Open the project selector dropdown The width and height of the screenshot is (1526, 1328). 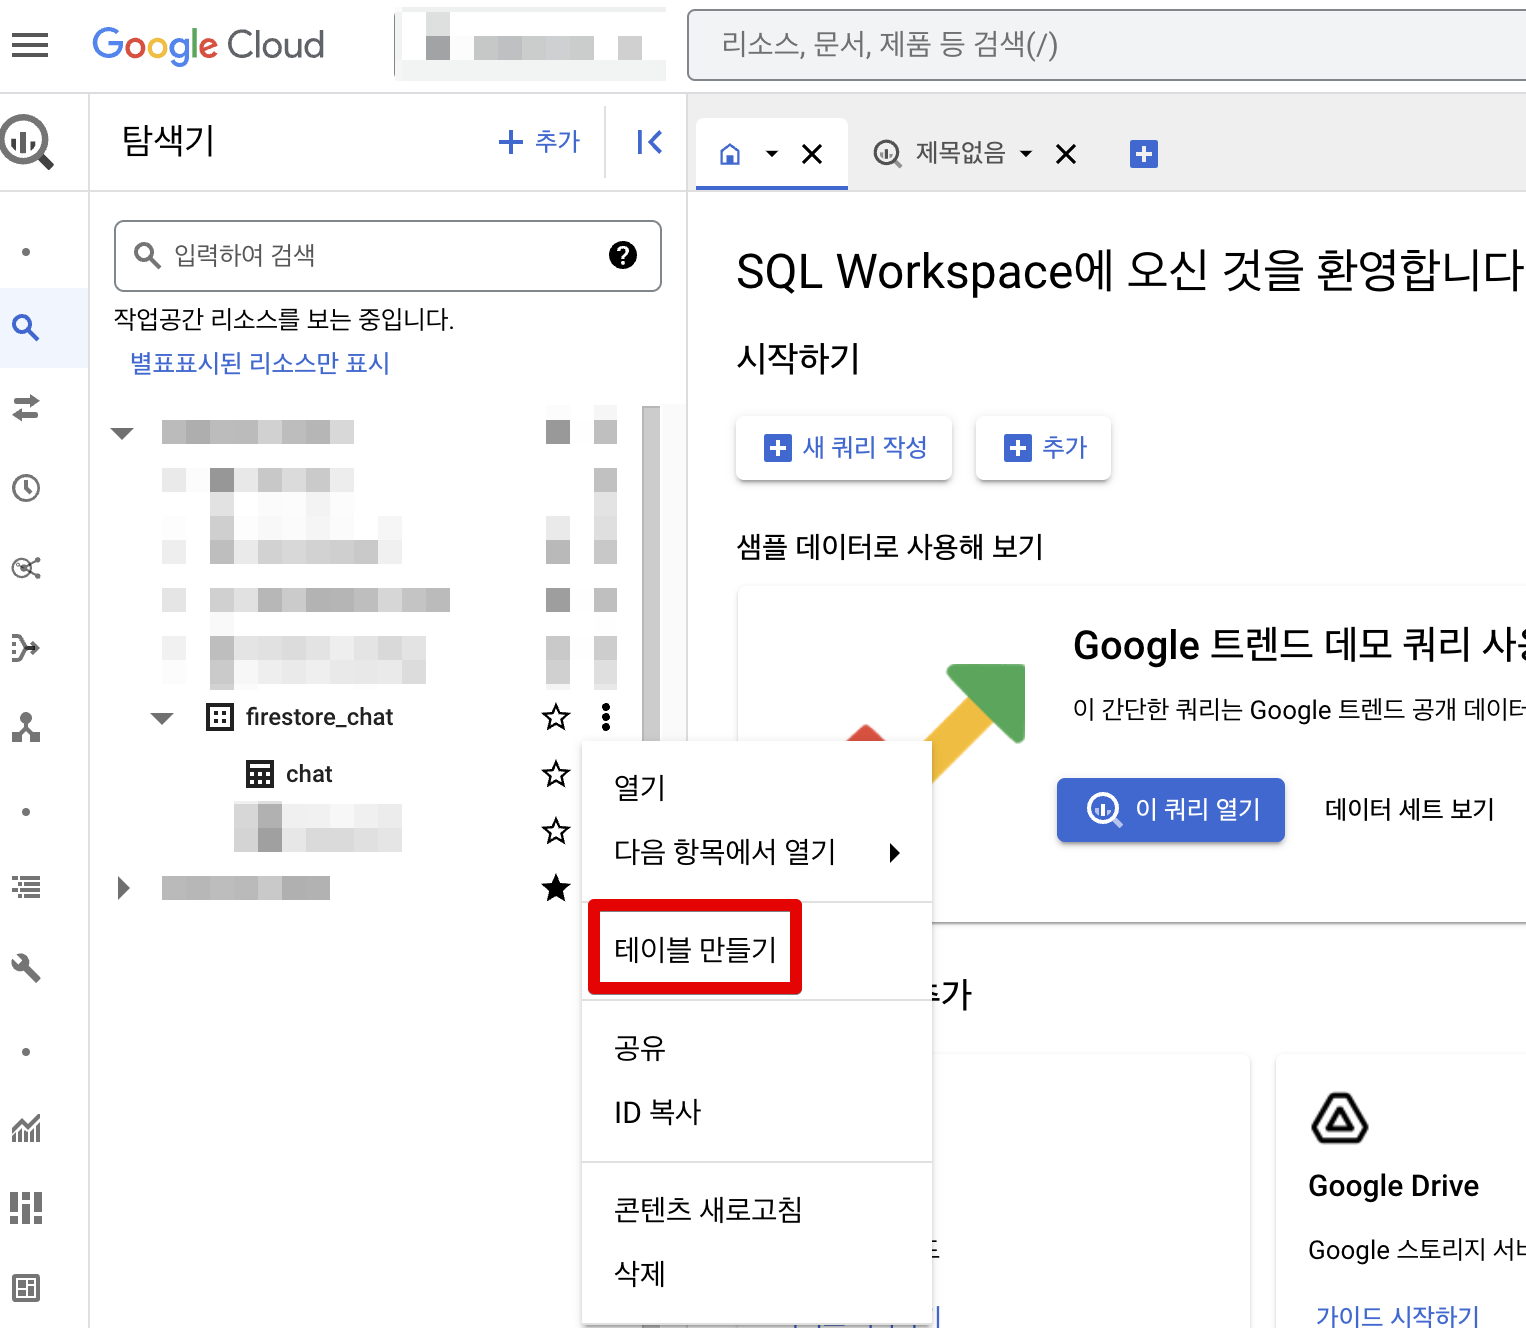click(x=531, y=45)
